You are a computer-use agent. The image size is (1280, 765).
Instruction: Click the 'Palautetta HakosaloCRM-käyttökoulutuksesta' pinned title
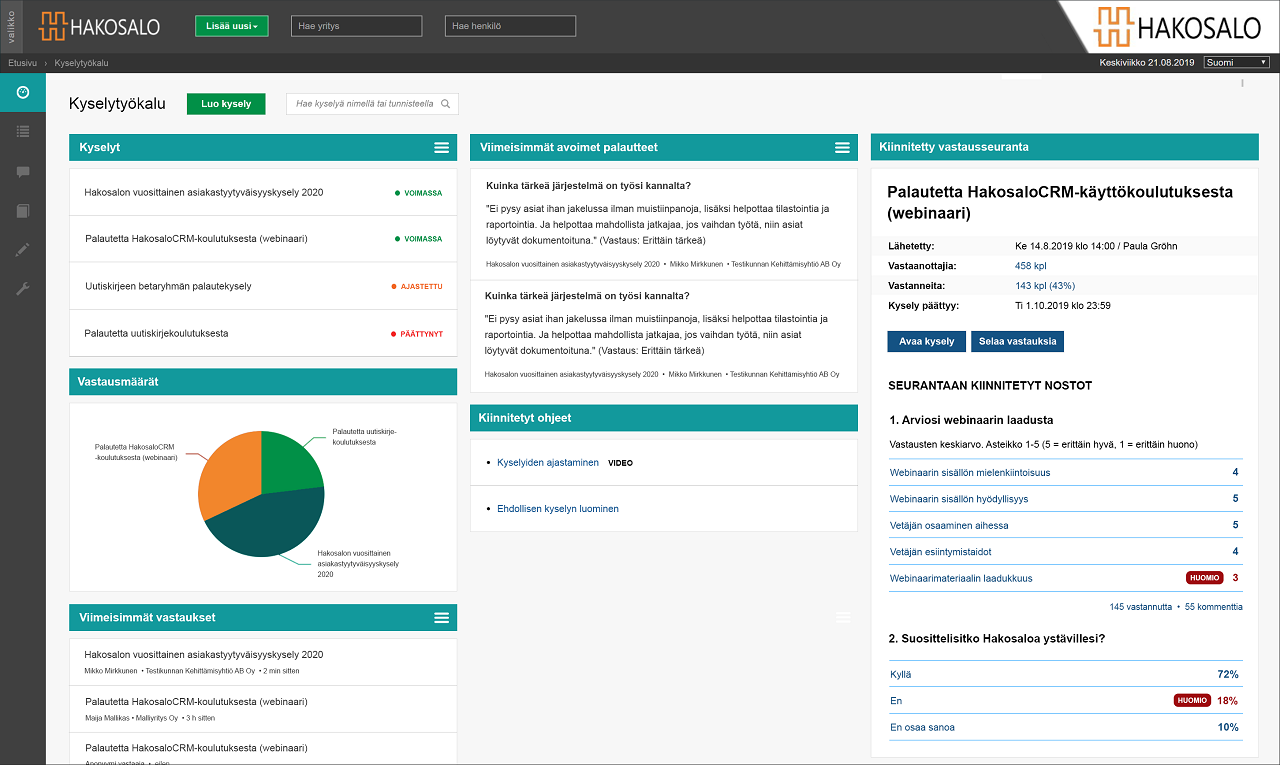[x=1060, y=202]
